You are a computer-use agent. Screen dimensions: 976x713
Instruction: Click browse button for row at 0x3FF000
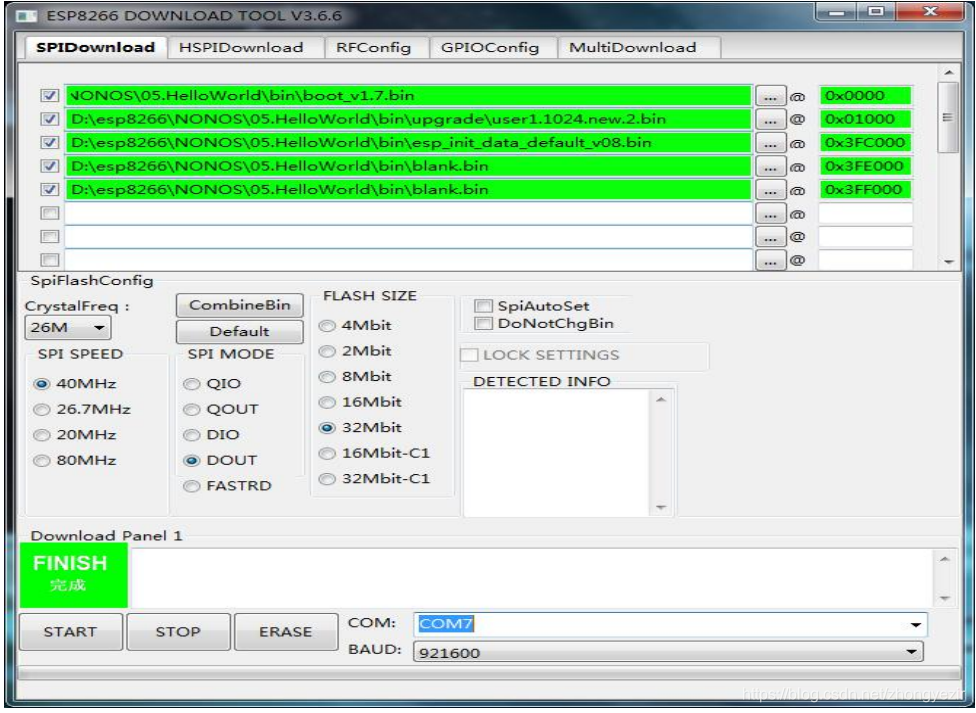pos(771,191)
